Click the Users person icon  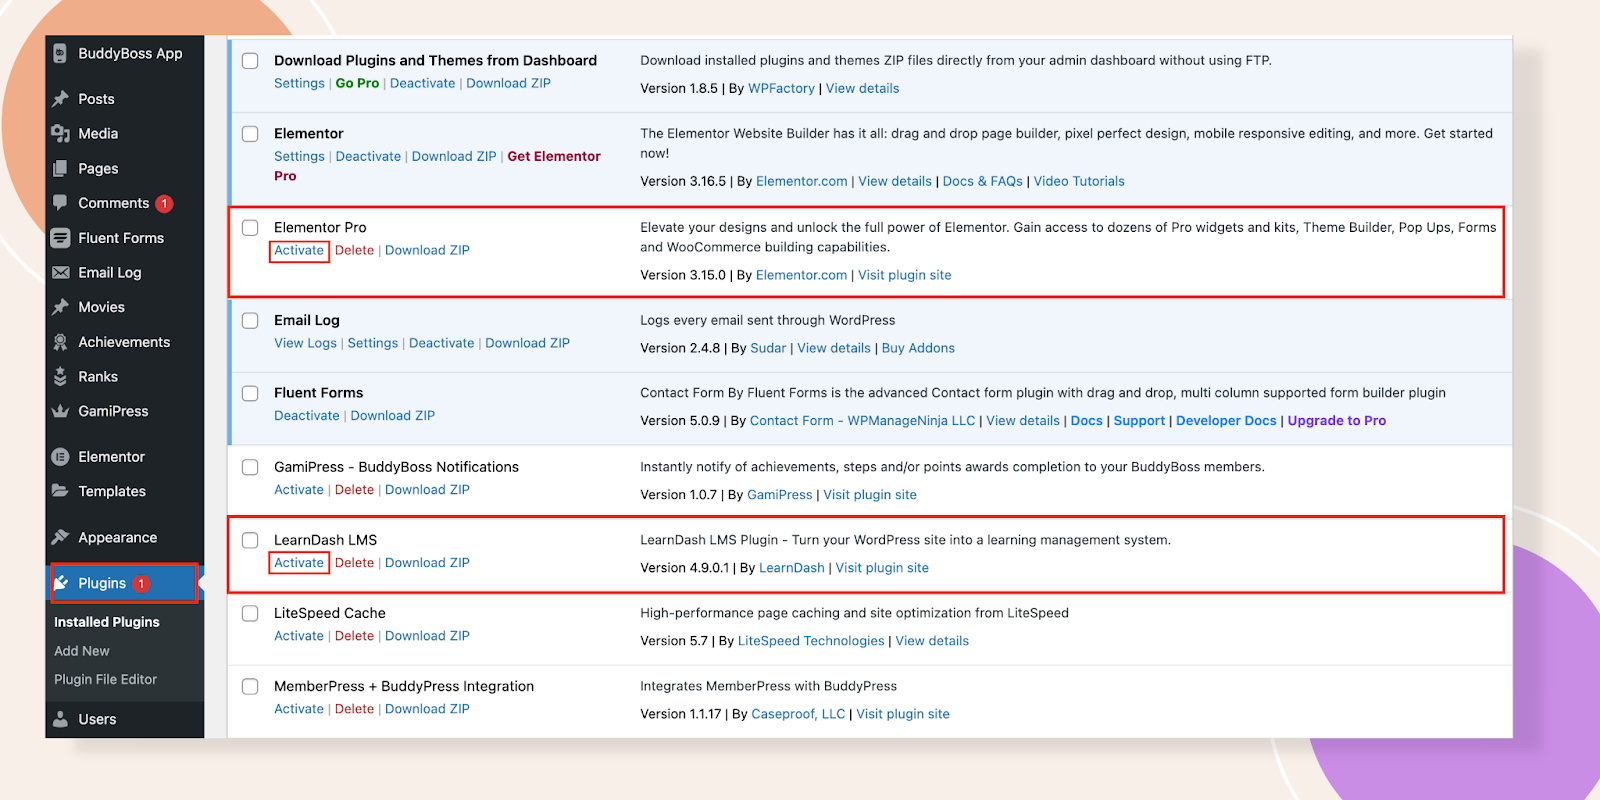[60, 719]
